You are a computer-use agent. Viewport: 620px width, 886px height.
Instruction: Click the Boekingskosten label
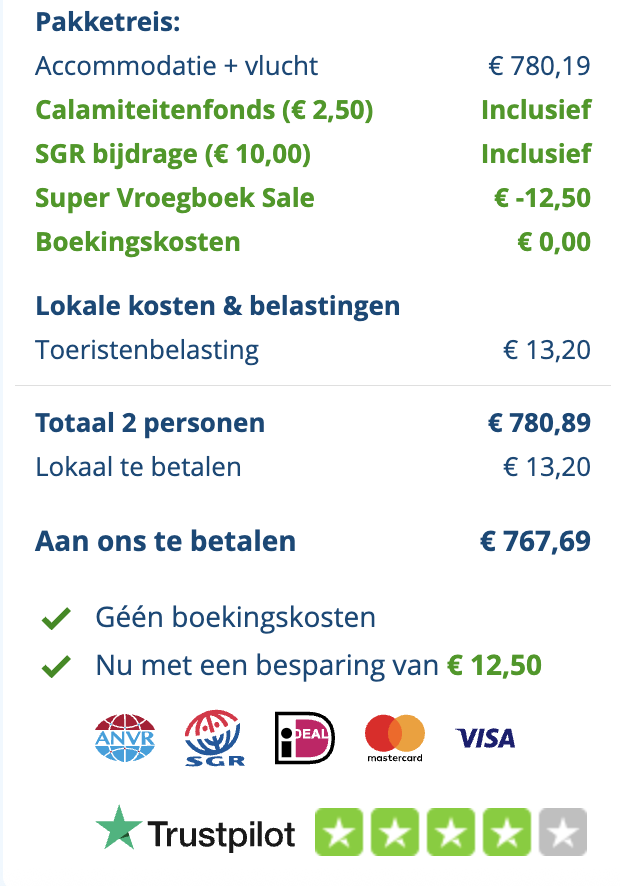coord(138,242)
